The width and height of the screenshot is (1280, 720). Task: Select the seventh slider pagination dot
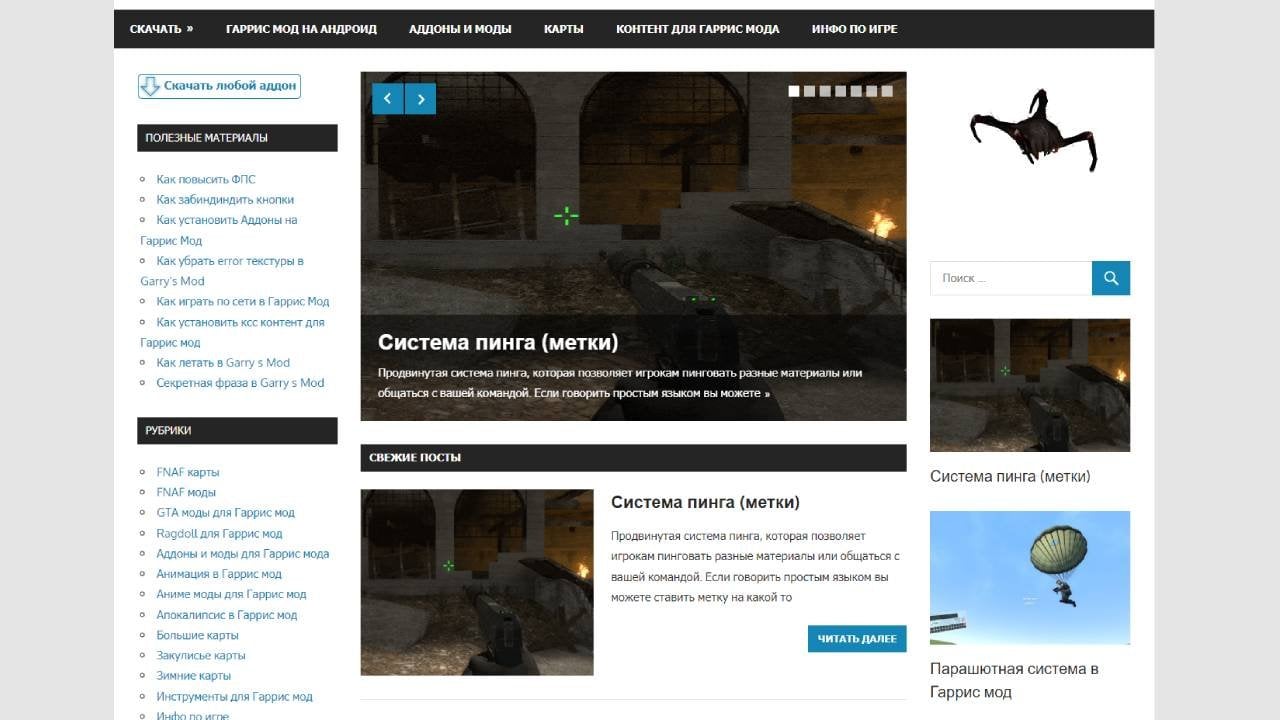pyautogui.click(x=887, y=91)
